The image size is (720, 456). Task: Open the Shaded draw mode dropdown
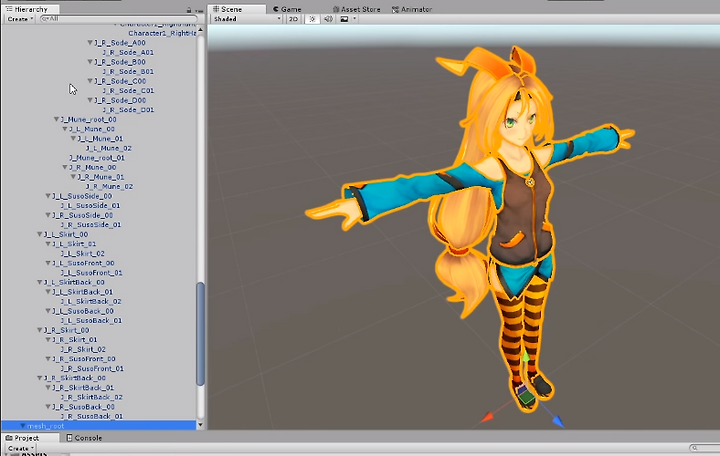point(247,19)
